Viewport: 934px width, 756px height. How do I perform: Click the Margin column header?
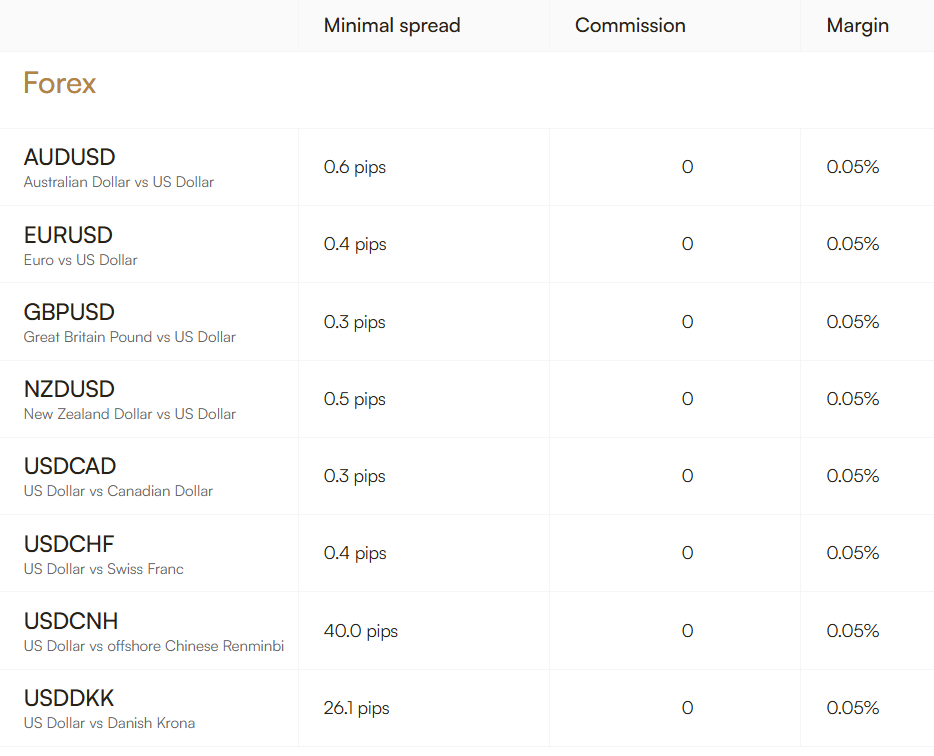857,26
